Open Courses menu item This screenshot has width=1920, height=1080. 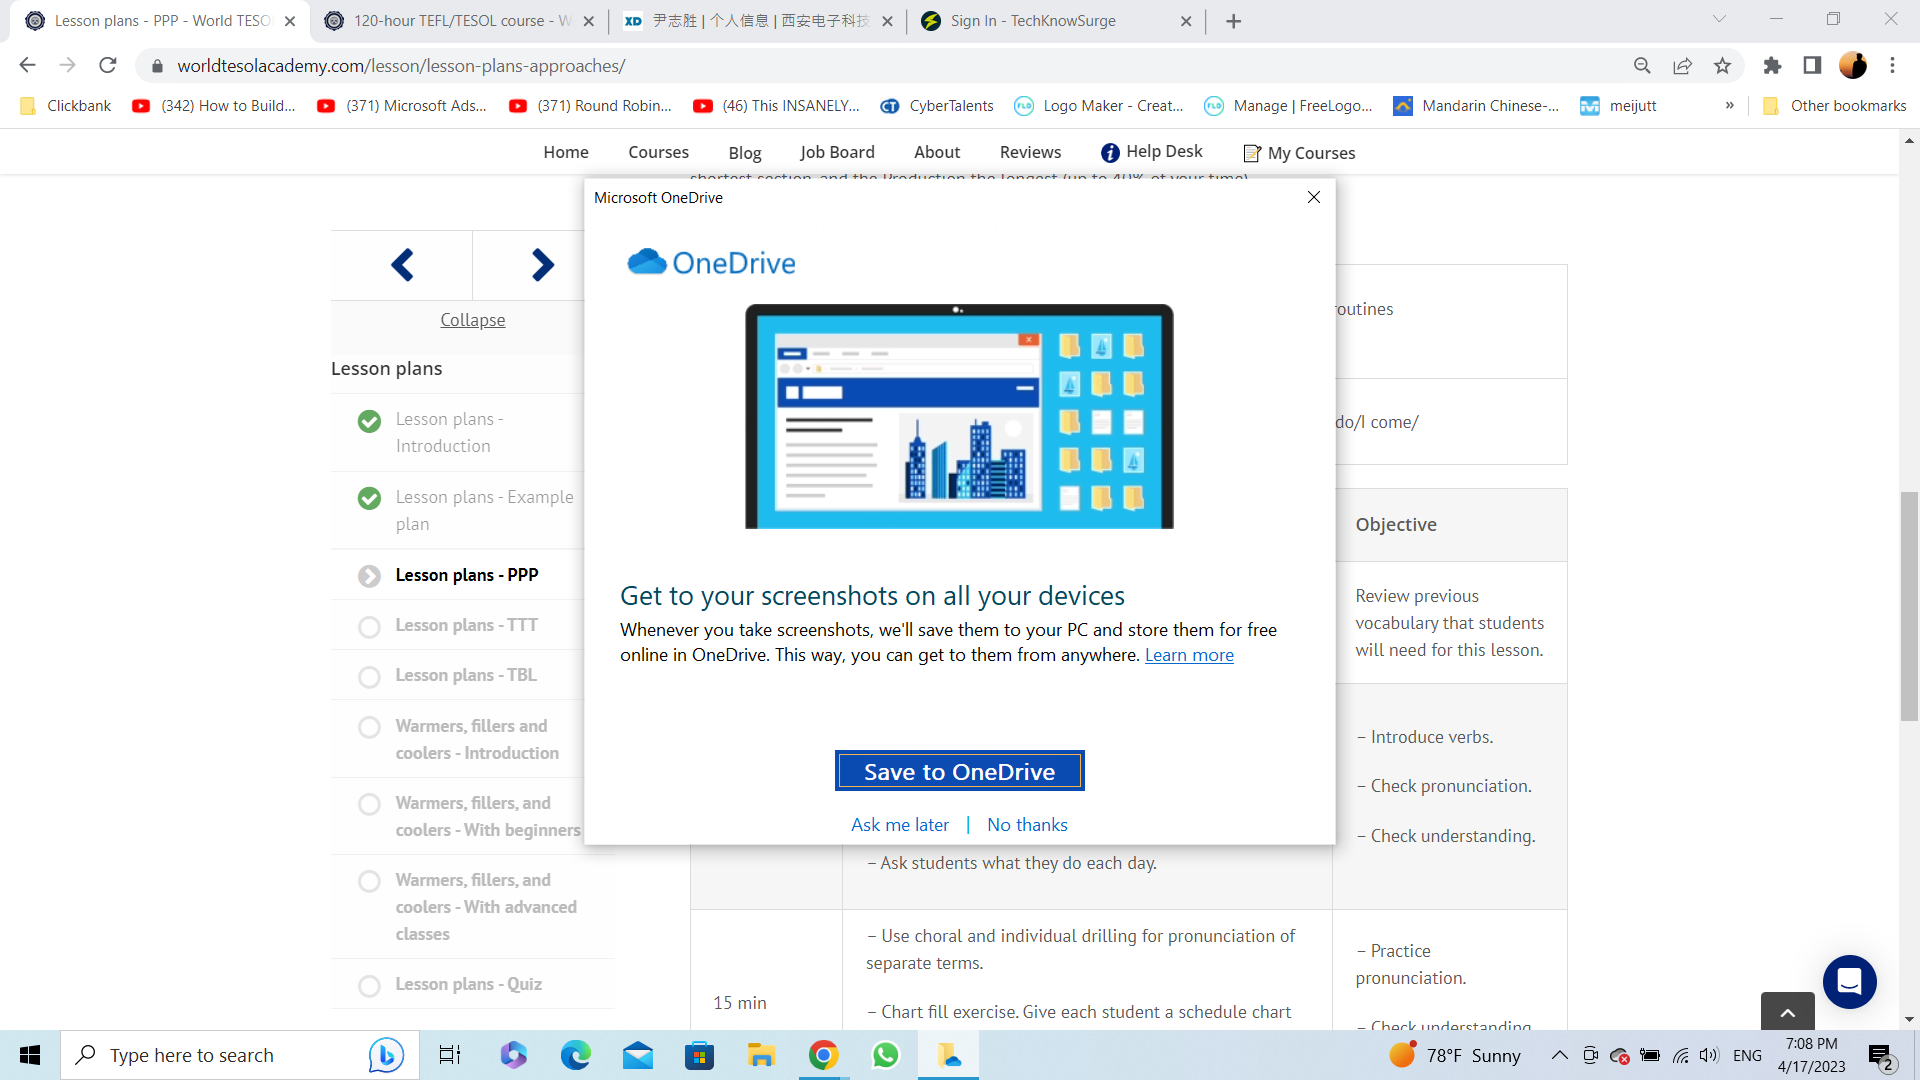coord(658,152)
